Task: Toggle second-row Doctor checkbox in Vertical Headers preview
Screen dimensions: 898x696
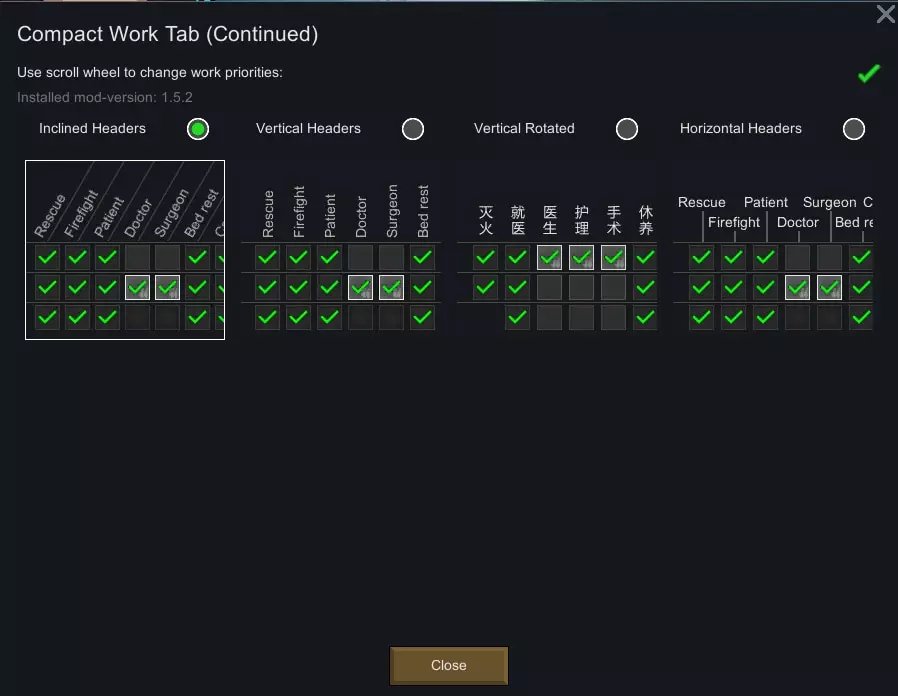Action: (360, 288)
